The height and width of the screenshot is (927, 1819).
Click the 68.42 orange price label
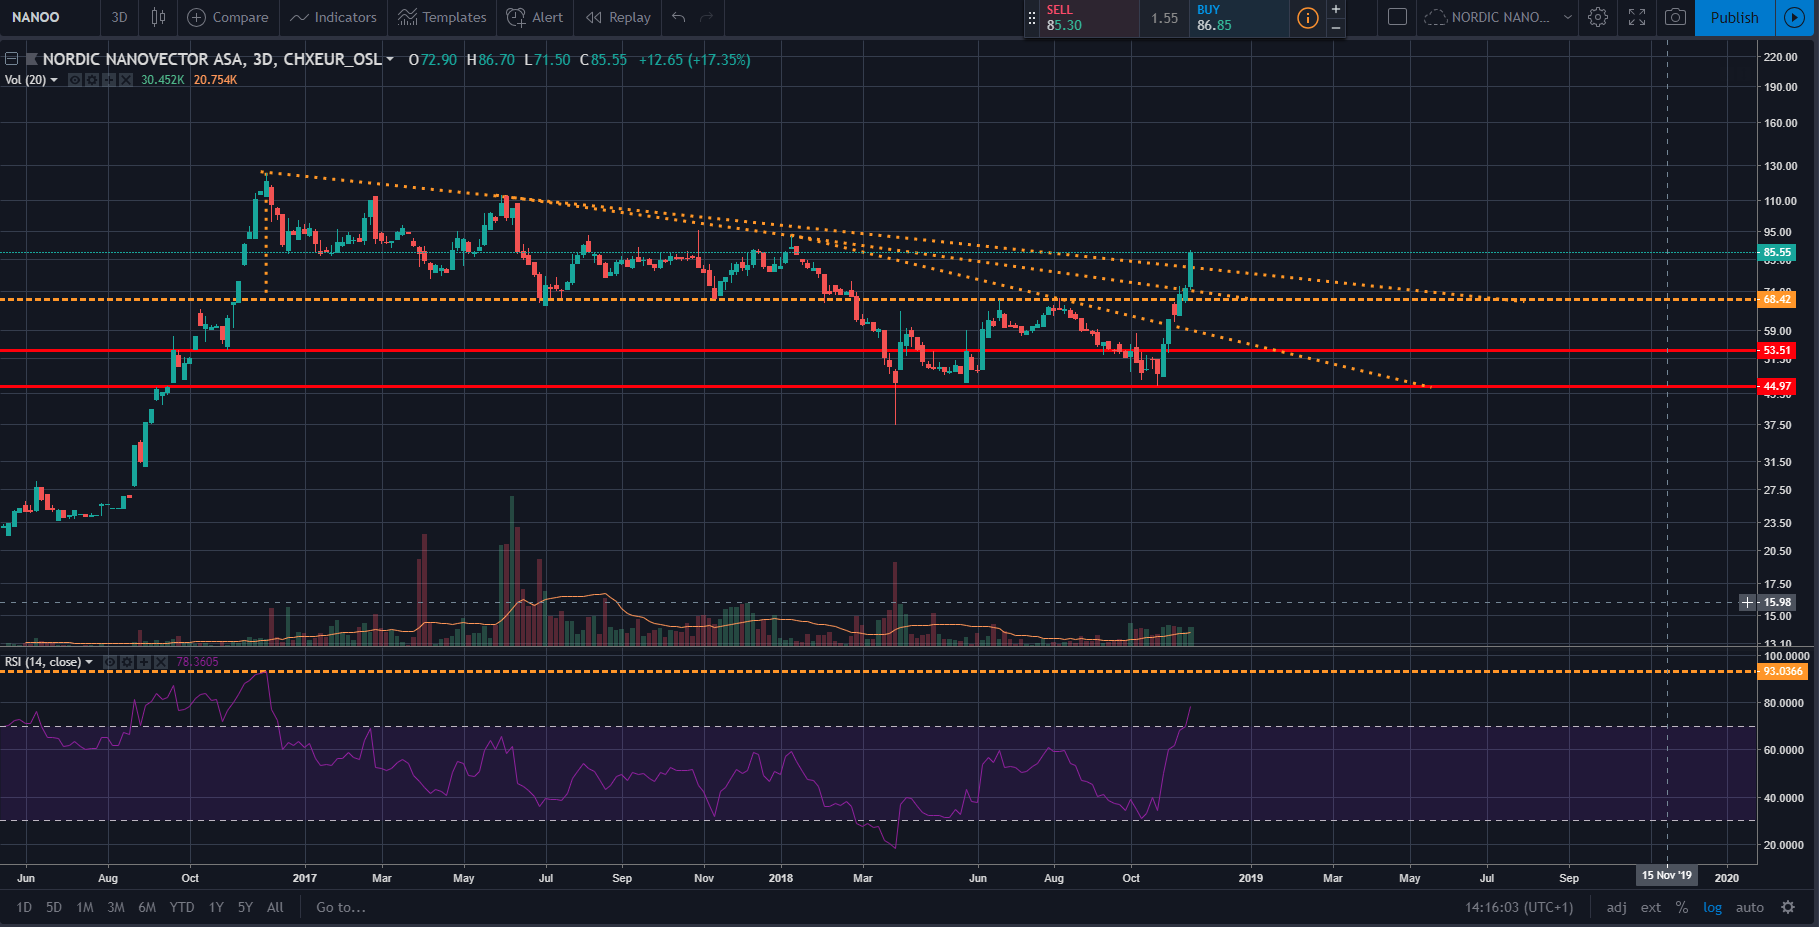click(x=1777, y=299)
